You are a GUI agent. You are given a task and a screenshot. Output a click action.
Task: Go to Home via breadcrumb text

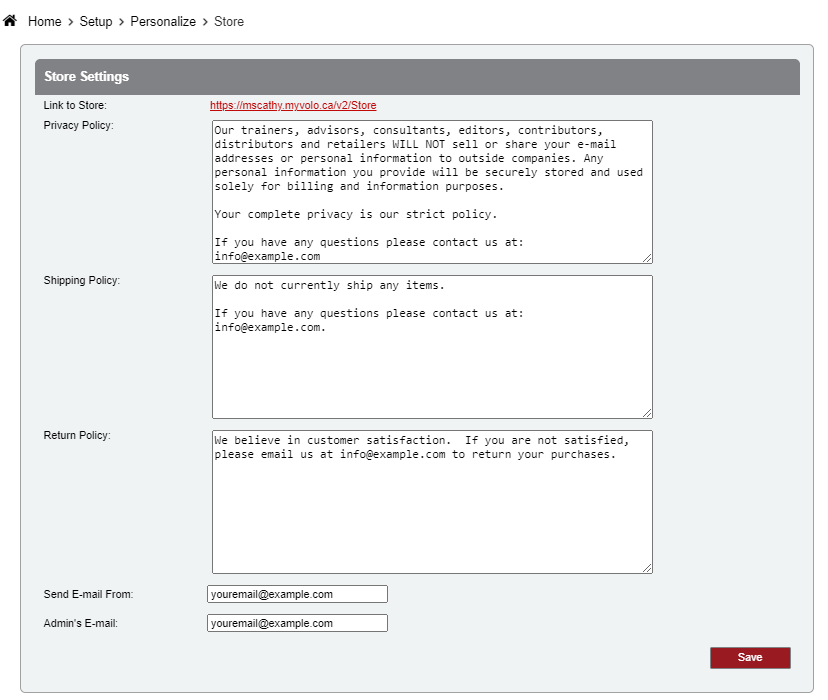click(x=45, y=21)
